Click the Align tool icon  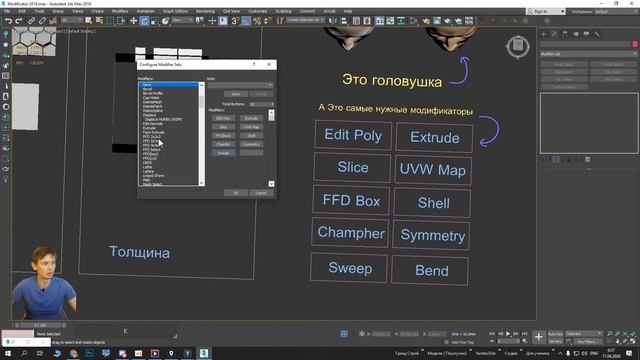pos(344,21)
